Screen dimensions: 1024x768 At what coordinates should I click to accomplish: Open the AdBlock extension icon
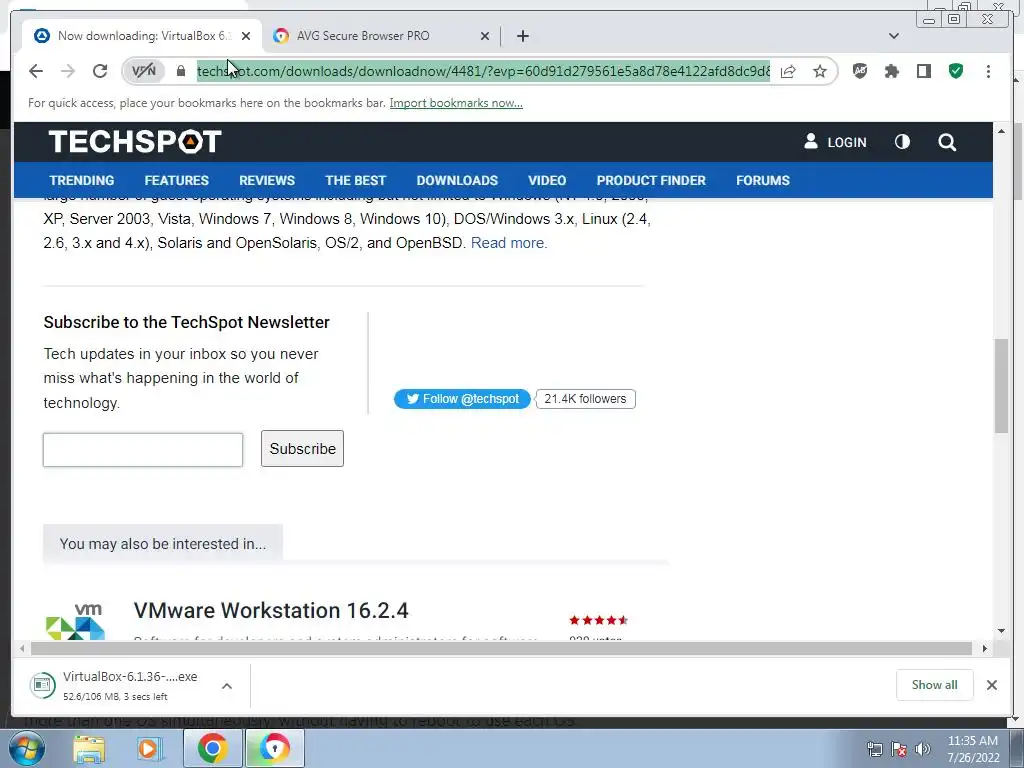click(860, 71)
